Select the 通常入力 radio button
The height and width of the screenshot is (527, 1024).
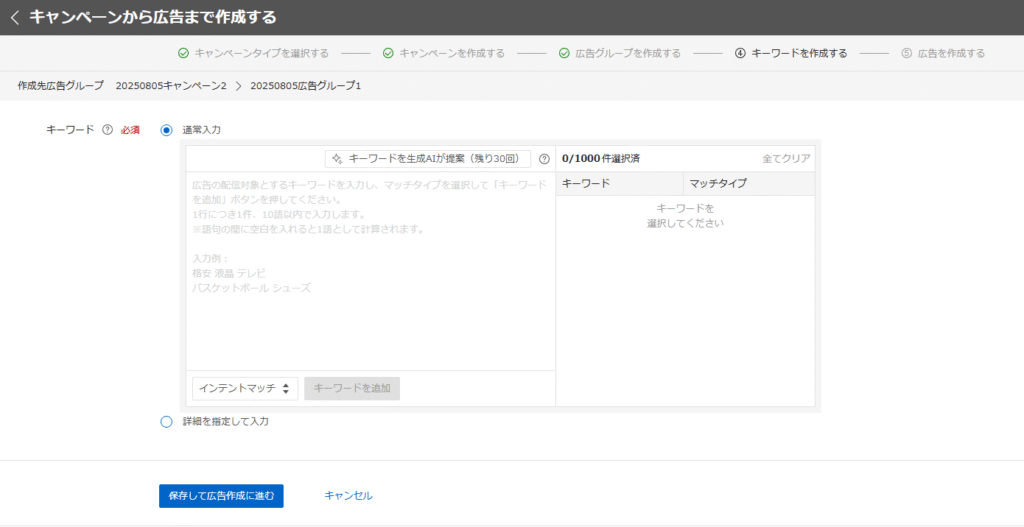click(167, 130)
